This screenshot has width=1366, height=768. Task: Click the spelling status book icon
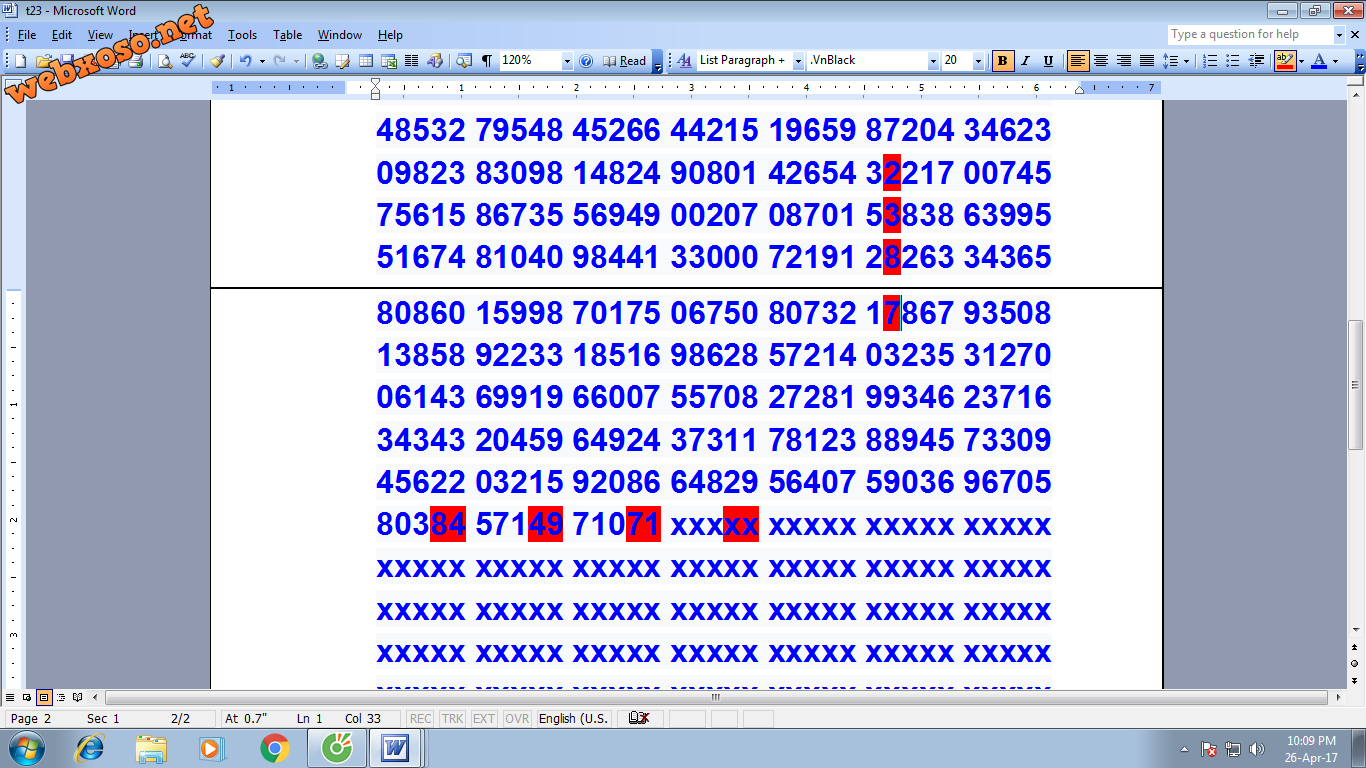pos(640,718)
